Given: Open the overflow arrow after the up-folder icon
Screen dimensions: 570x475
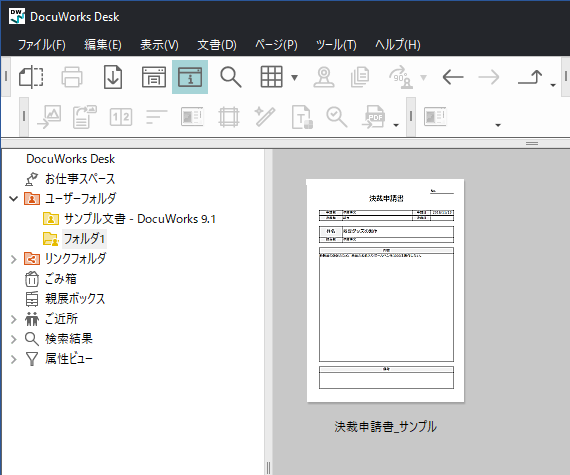Looking at the screenshot, I should point(553,85).
